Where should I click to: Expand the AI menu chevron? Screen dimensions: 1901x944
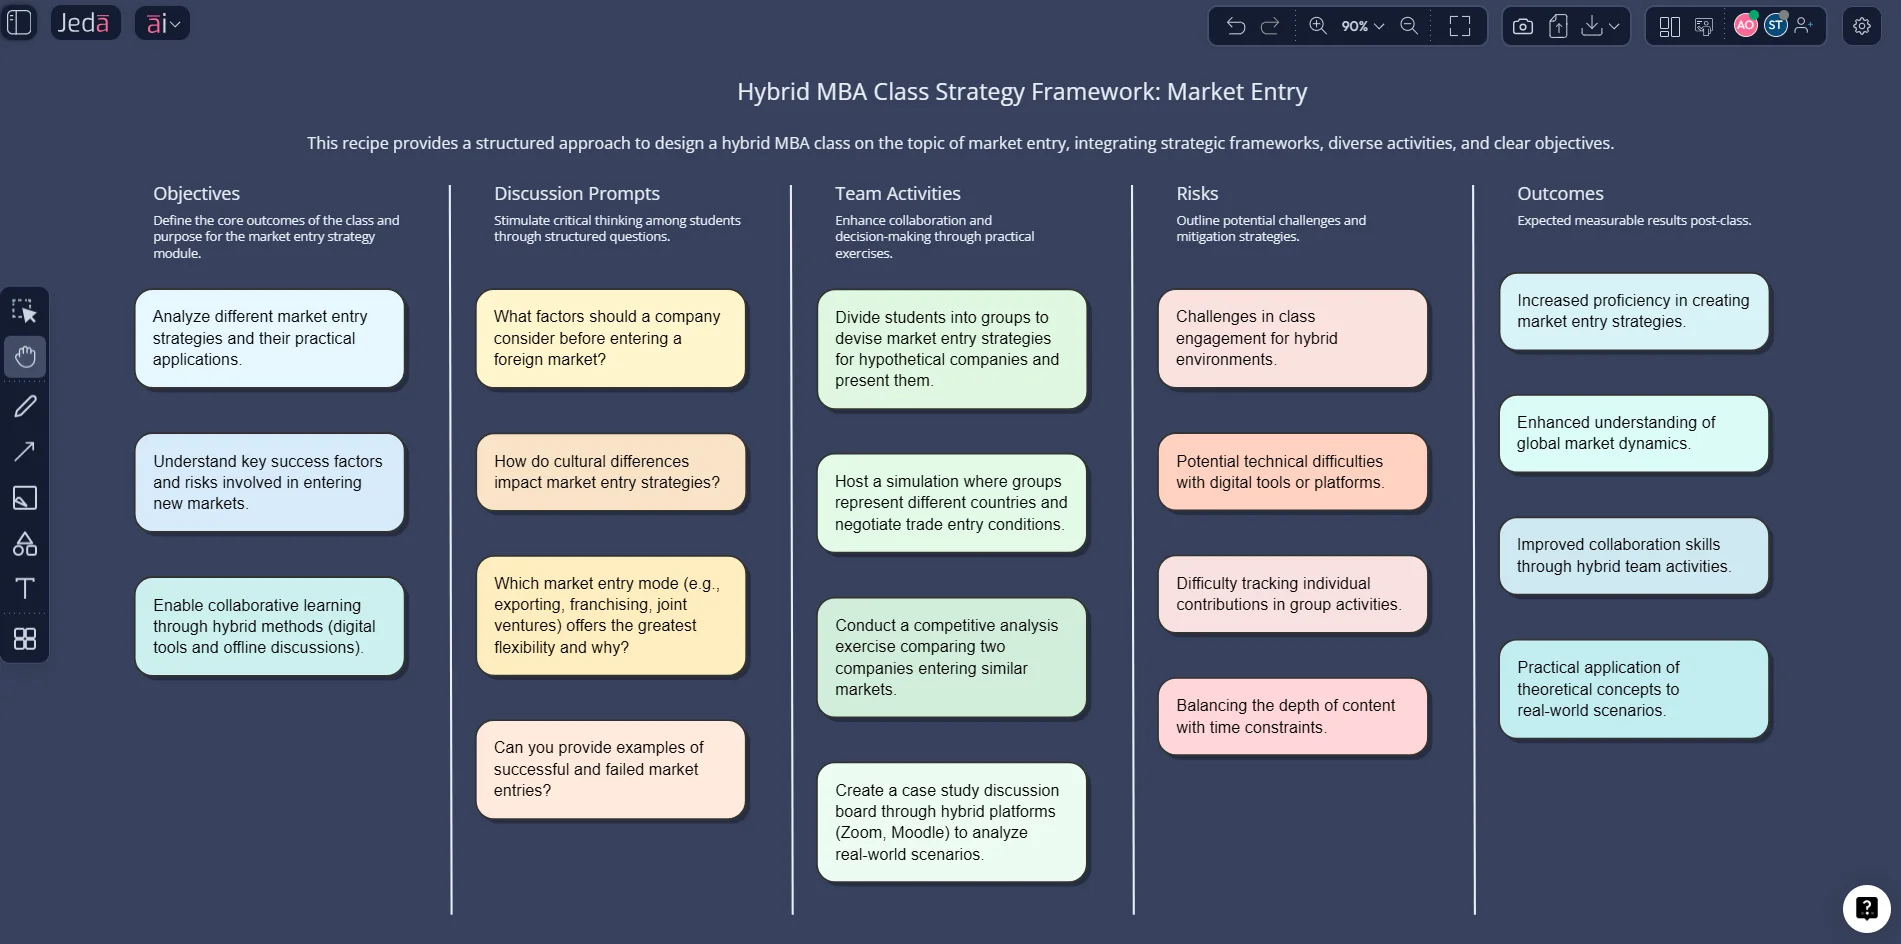pyautogui.click(x=176, y=22)
